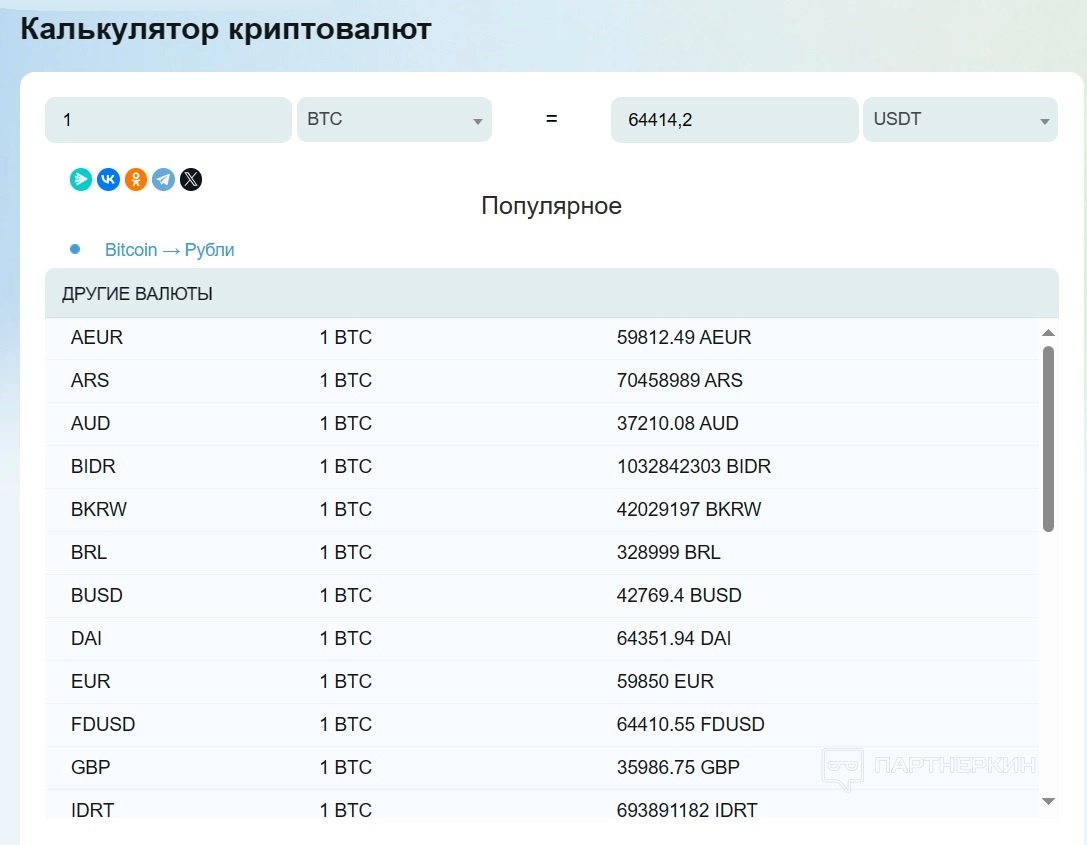This screenshot has width=1087, height=845.
Task: Click the value 59850 EUR
Action: coord(665,681)
